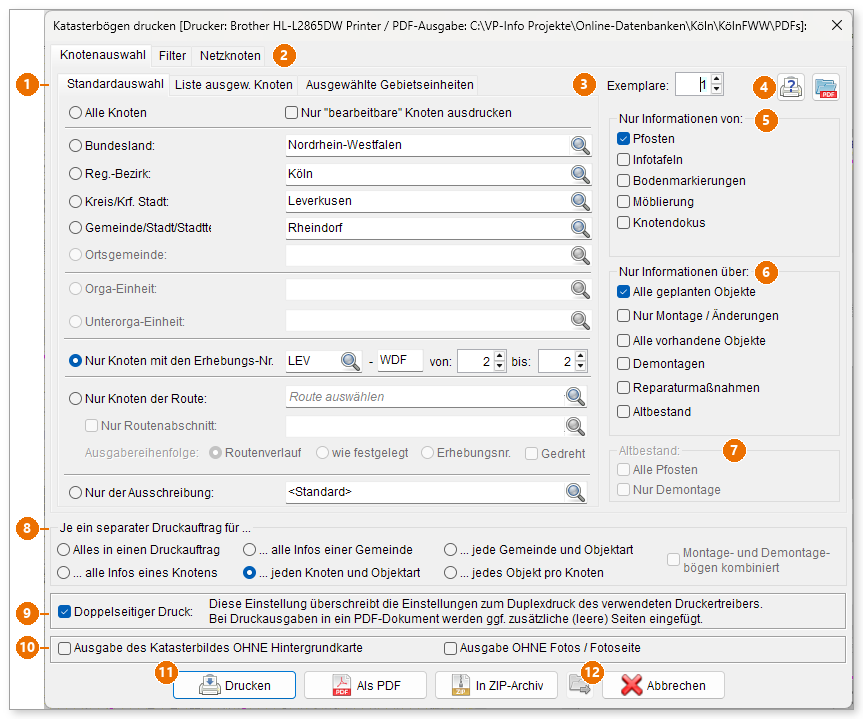The image size is (863, 719).
Task: Switch to Liste ausgew. Knoten tab
Action: click(x=233, y=85)
